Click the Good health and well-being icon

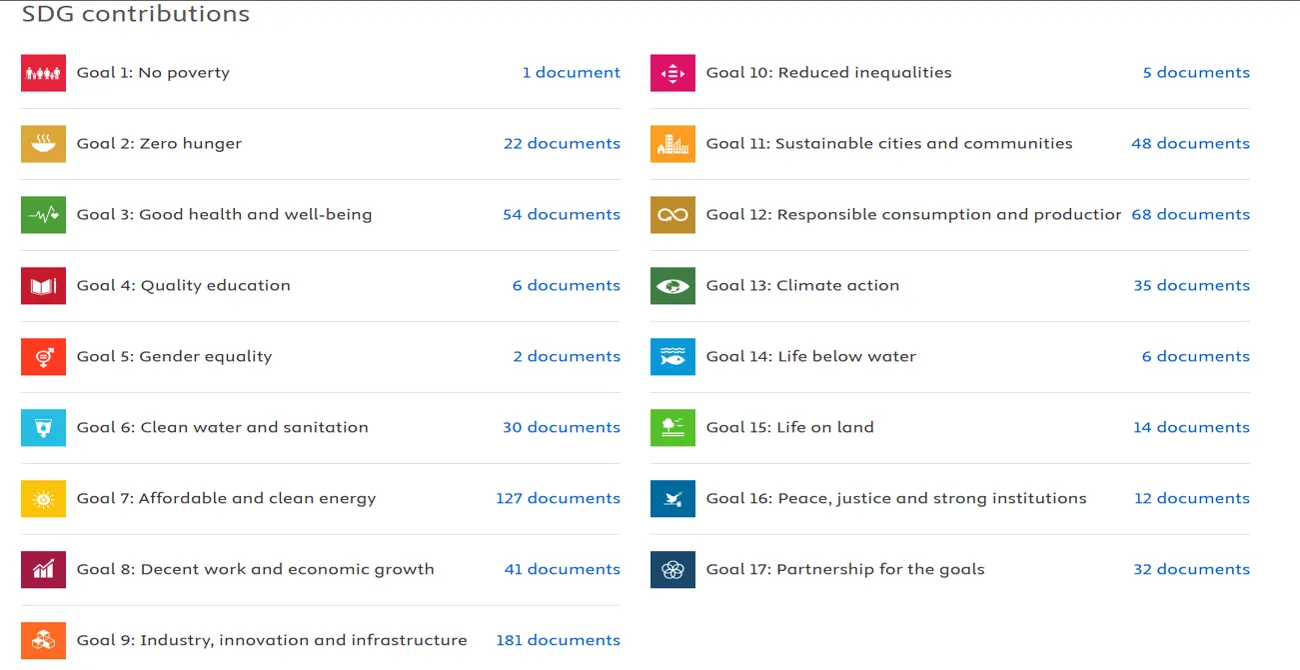[x=43, y=215]
